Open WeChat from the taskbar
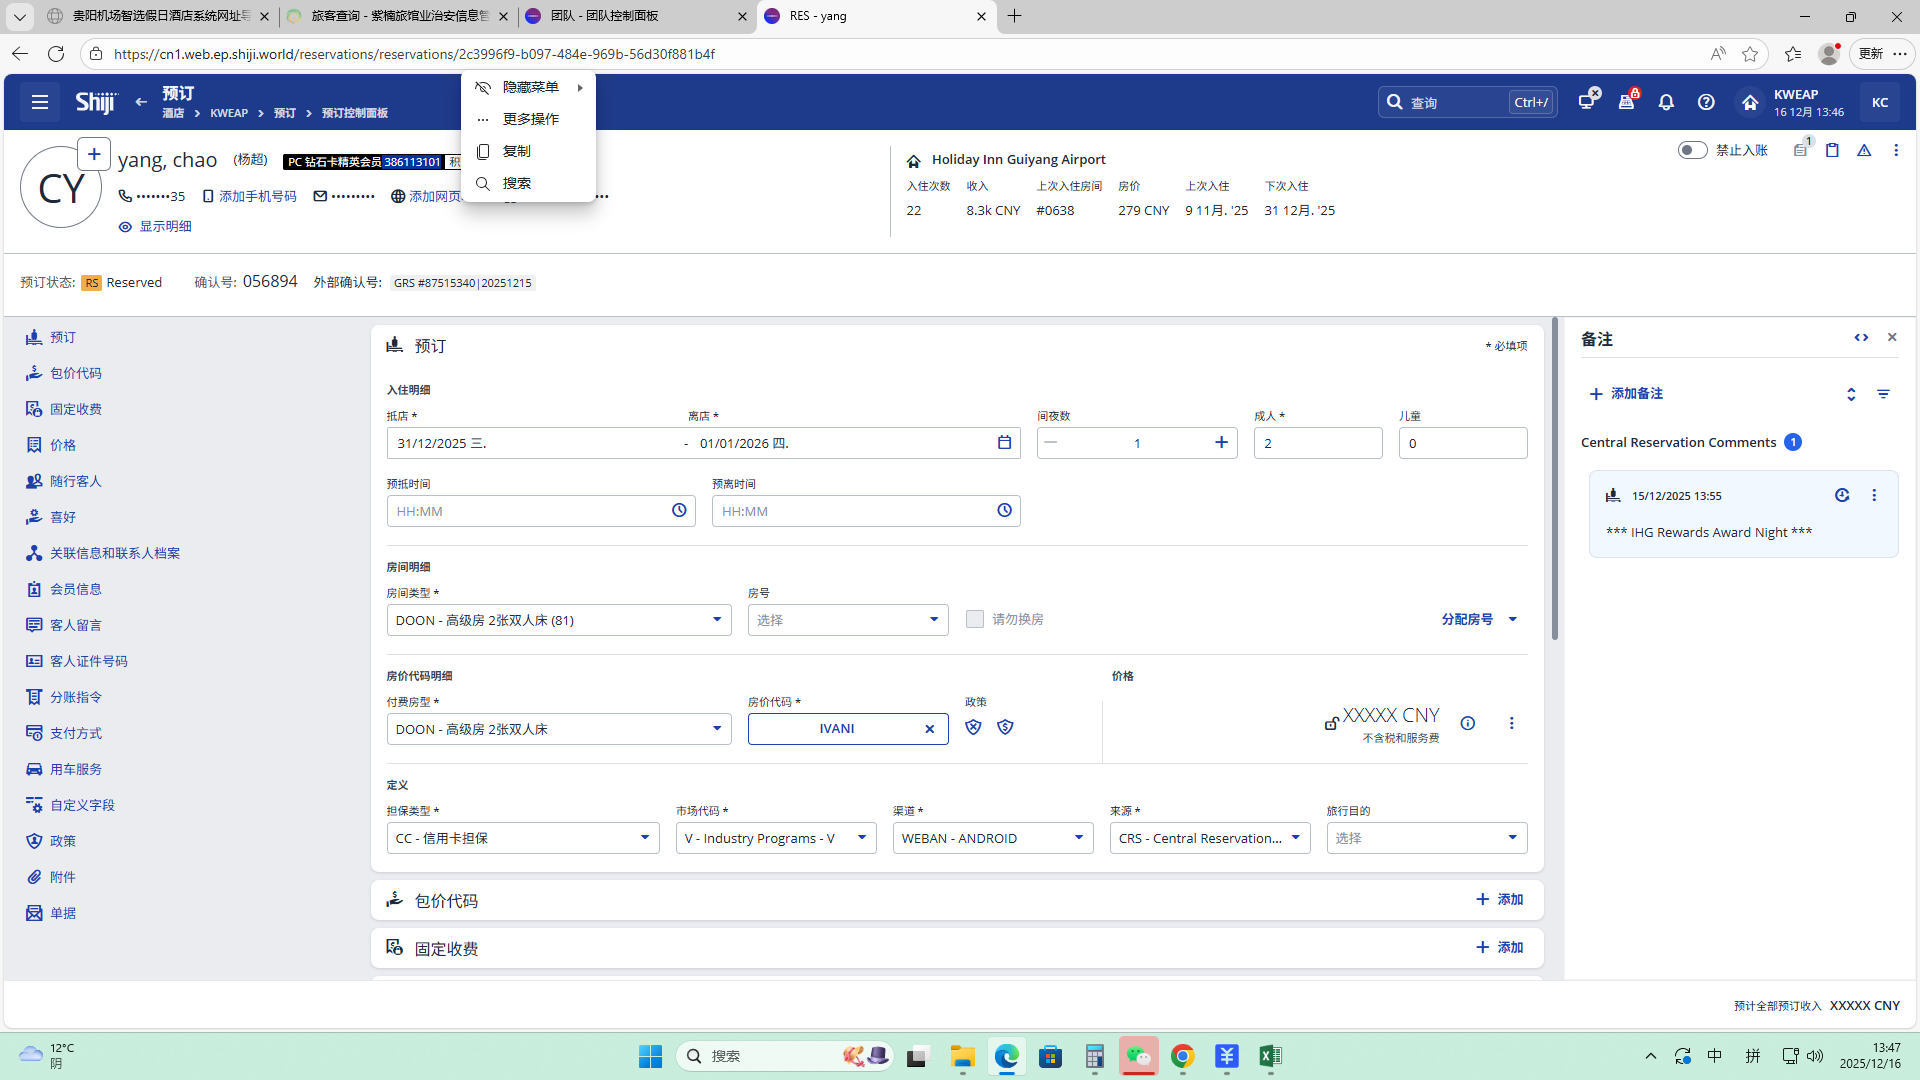Viewport: 1920px width, 1080px height. pyautogui.click(x=1138, y=1056)
